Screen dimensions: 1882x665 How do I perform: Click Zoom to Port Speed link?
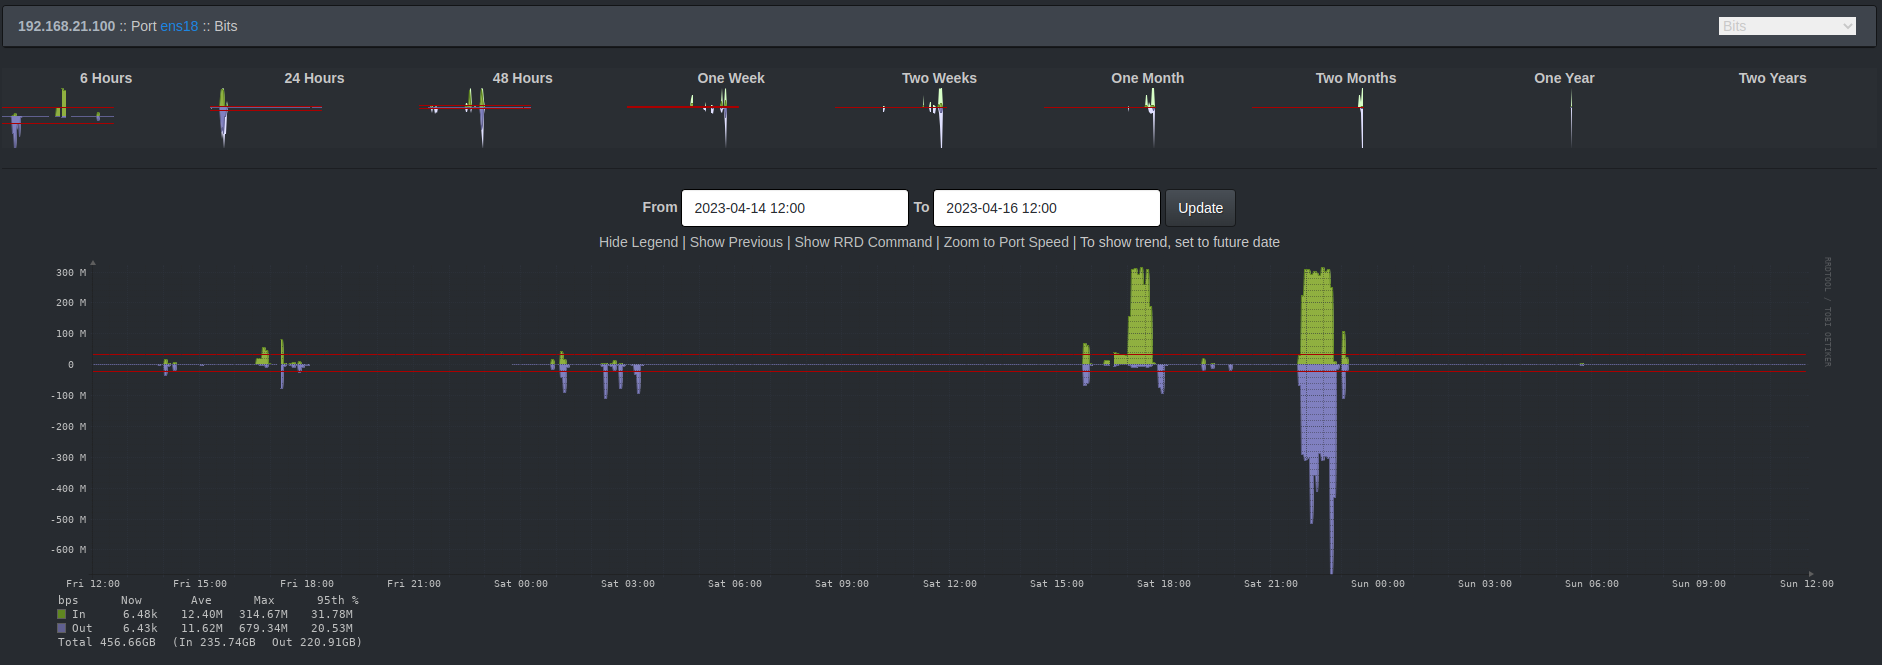coord(1006,242)
